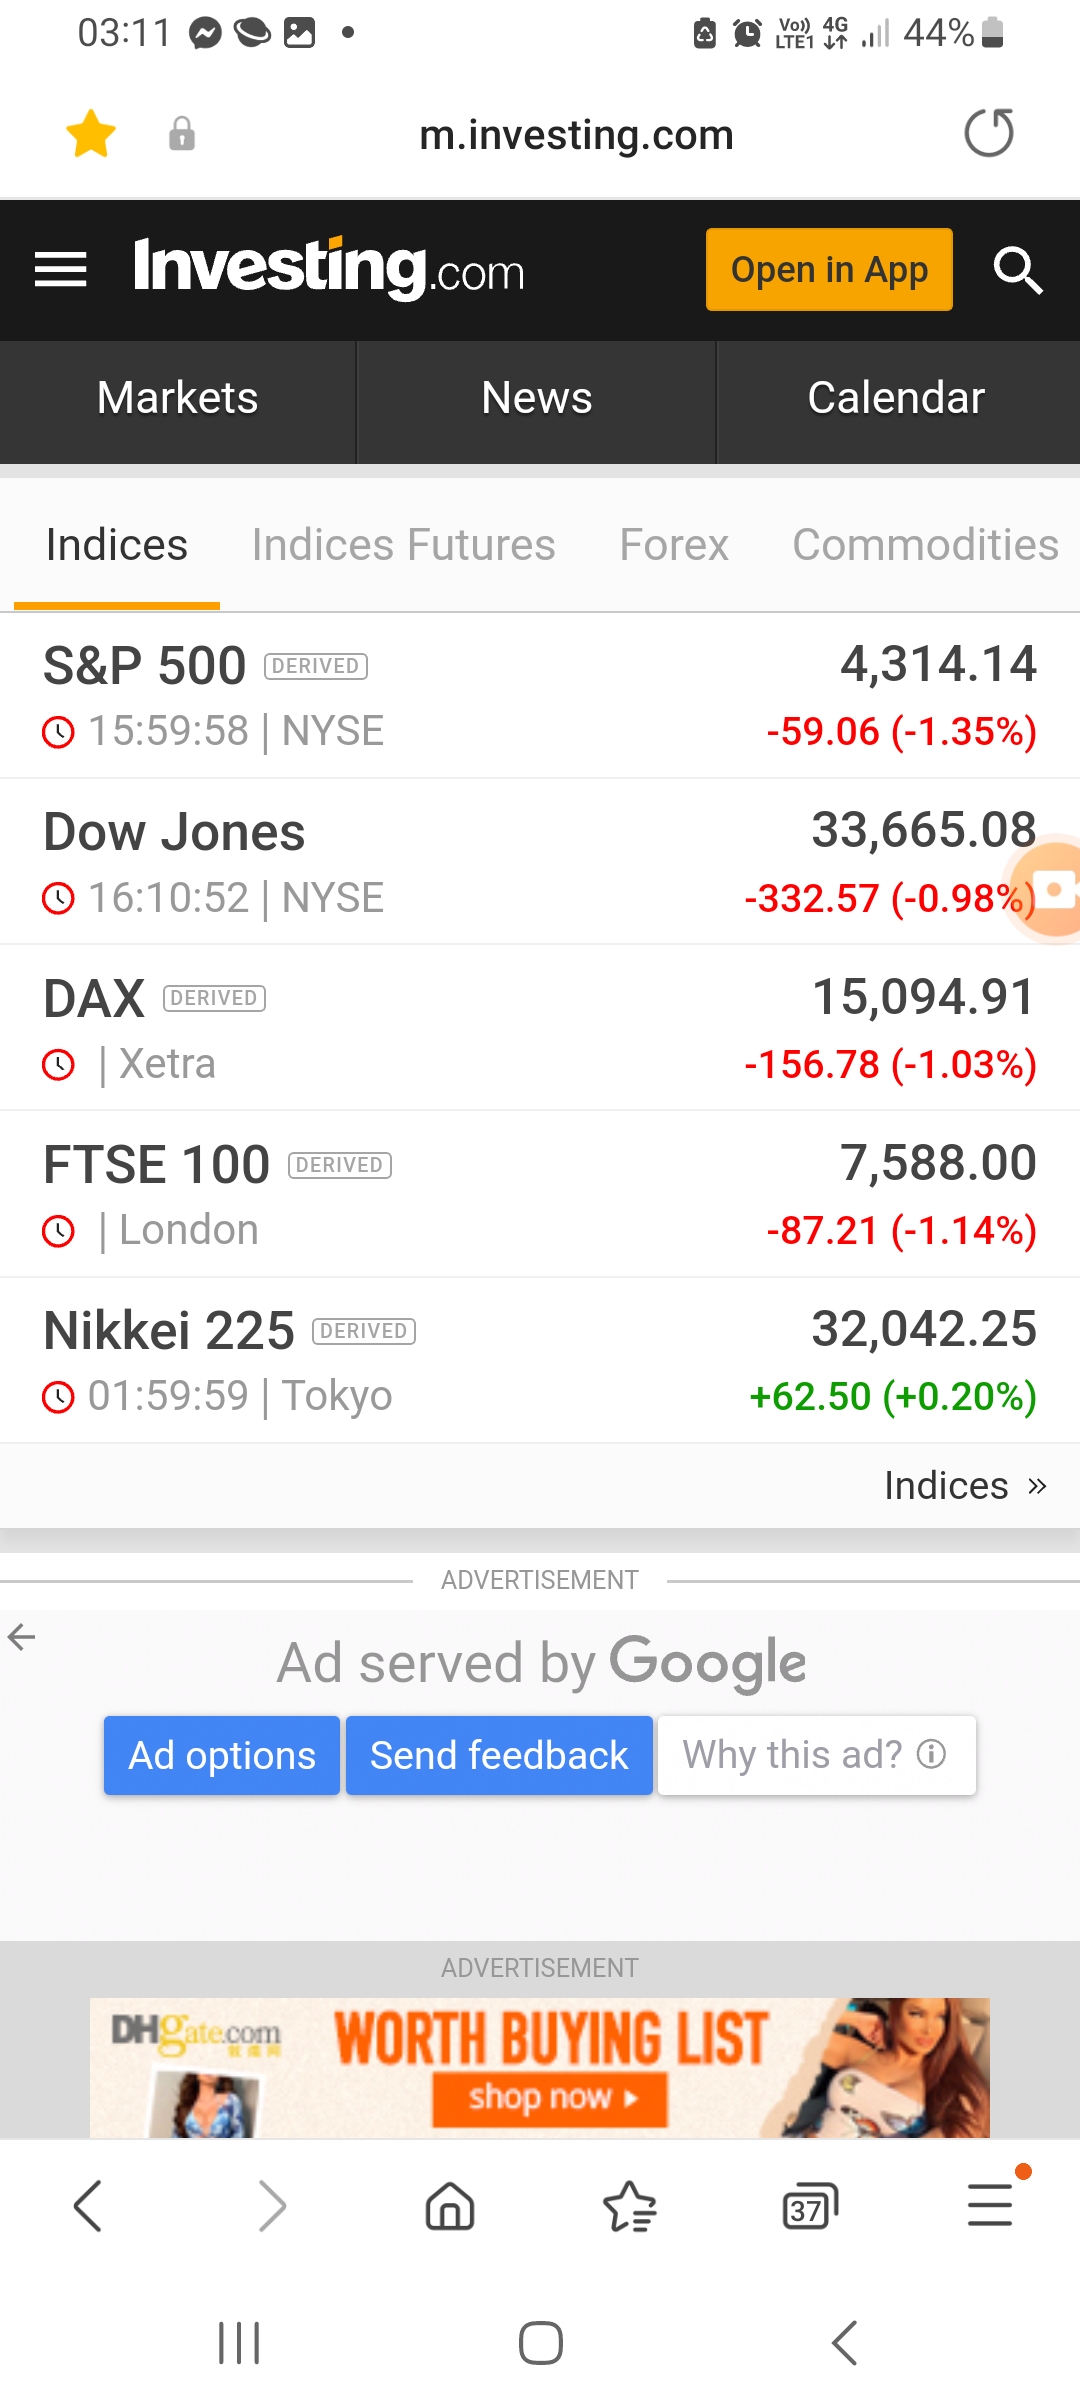Collapse ad with left arrow
This screenshot has height=2408, width=1080.
[22, 1637]
